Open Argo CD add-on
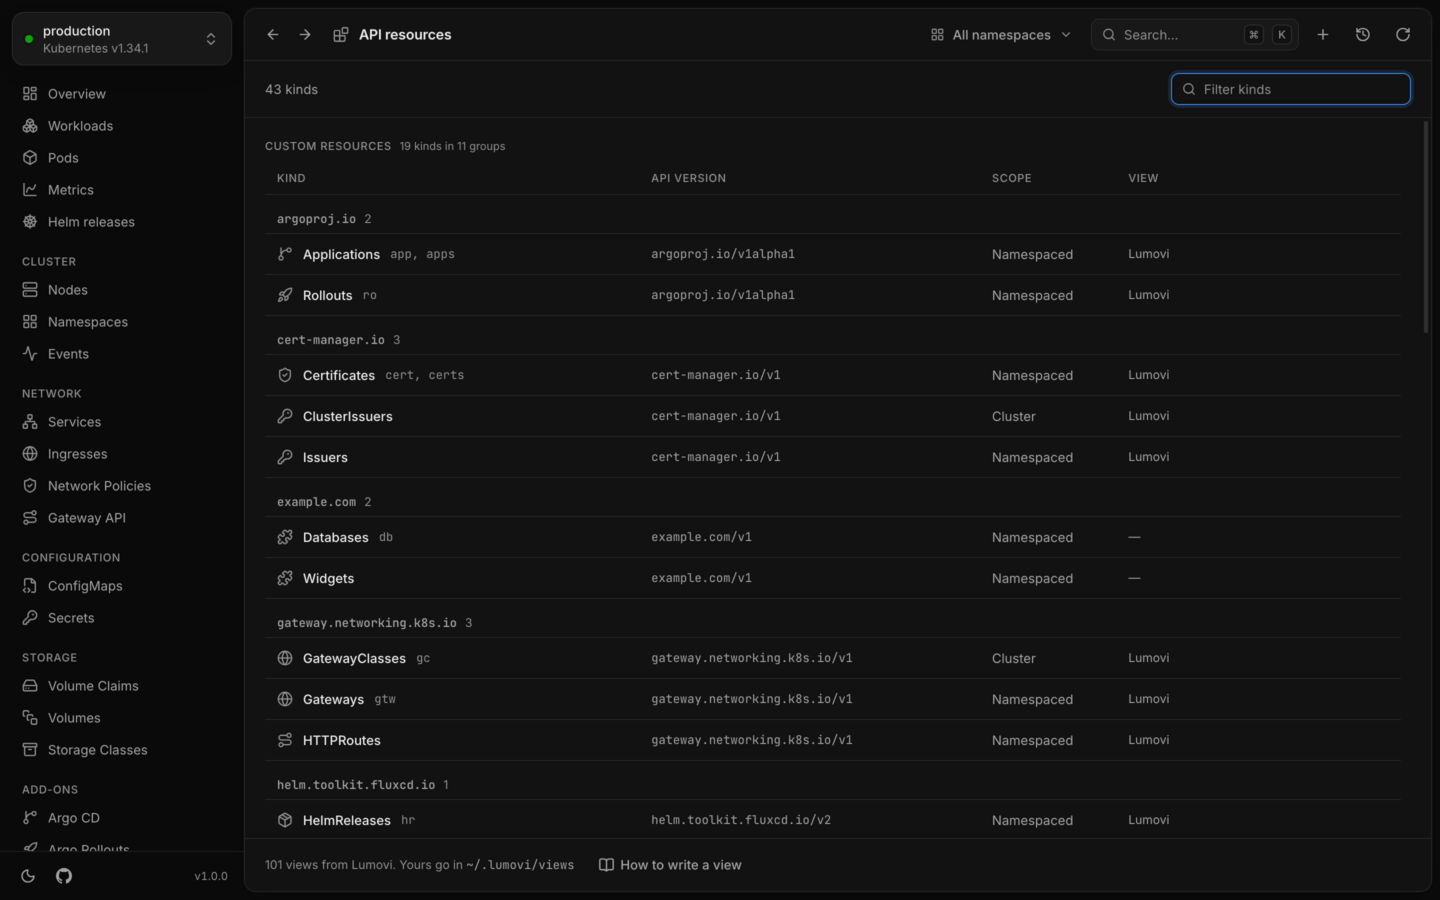The image size is (1440, 900). pyautogui.click(x=122, y=818)
